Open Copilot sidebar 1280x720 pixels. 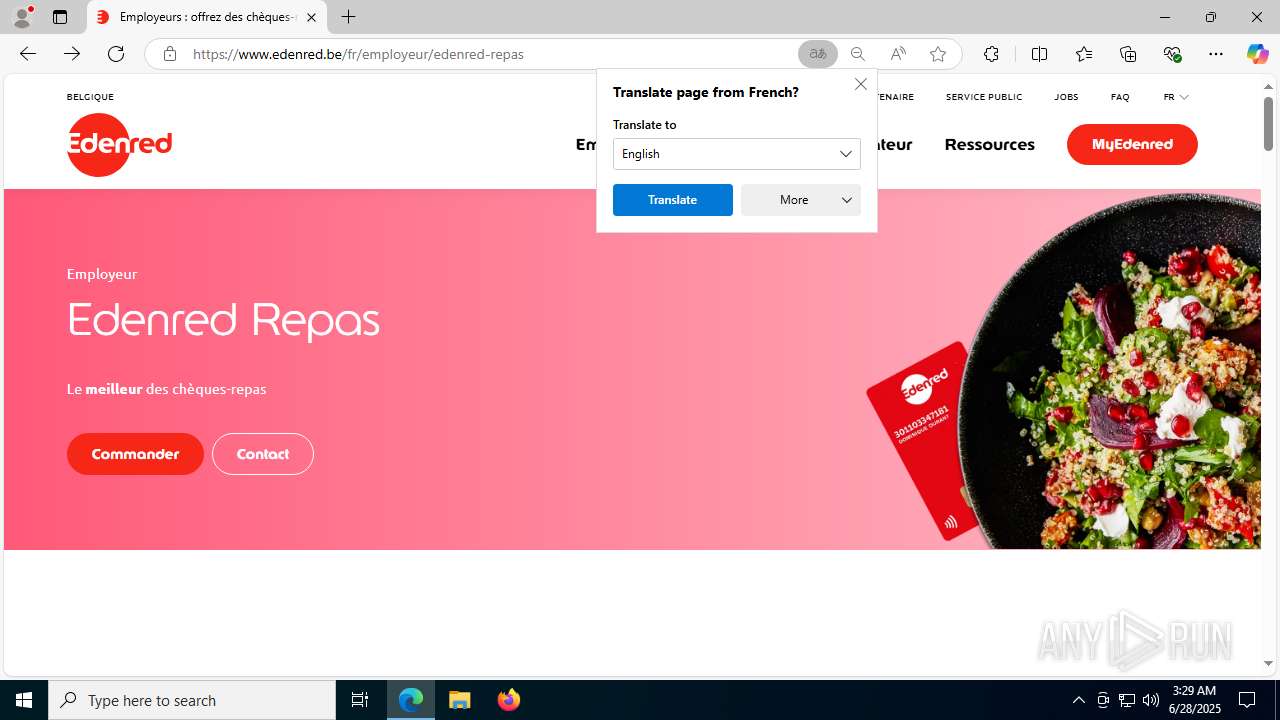click(1257, 54)
